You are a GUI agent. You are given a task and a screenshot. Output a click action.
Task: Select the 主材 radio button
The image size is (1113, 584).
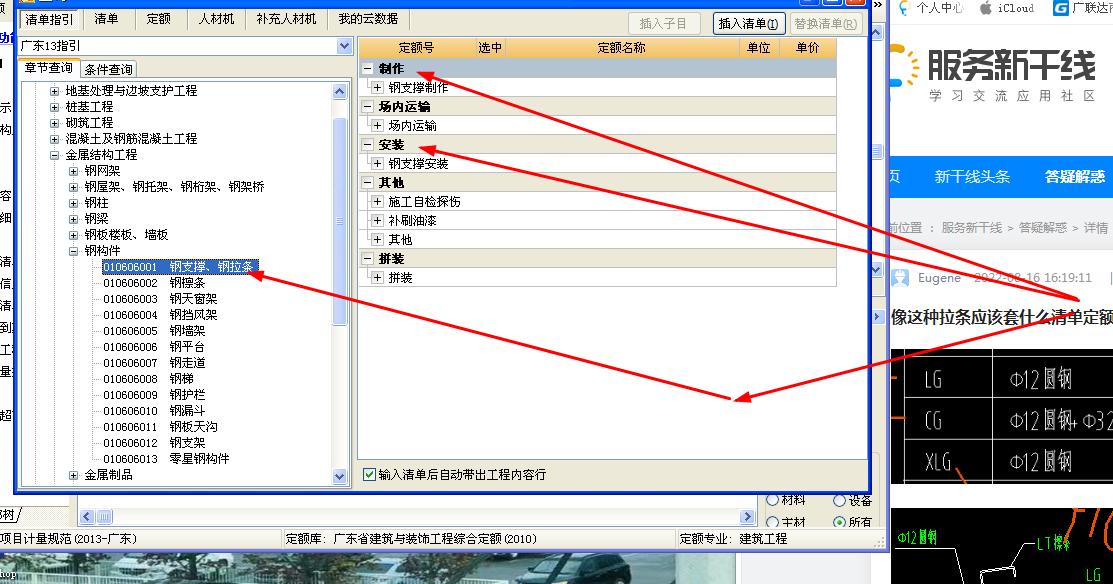tap(773, 522)
